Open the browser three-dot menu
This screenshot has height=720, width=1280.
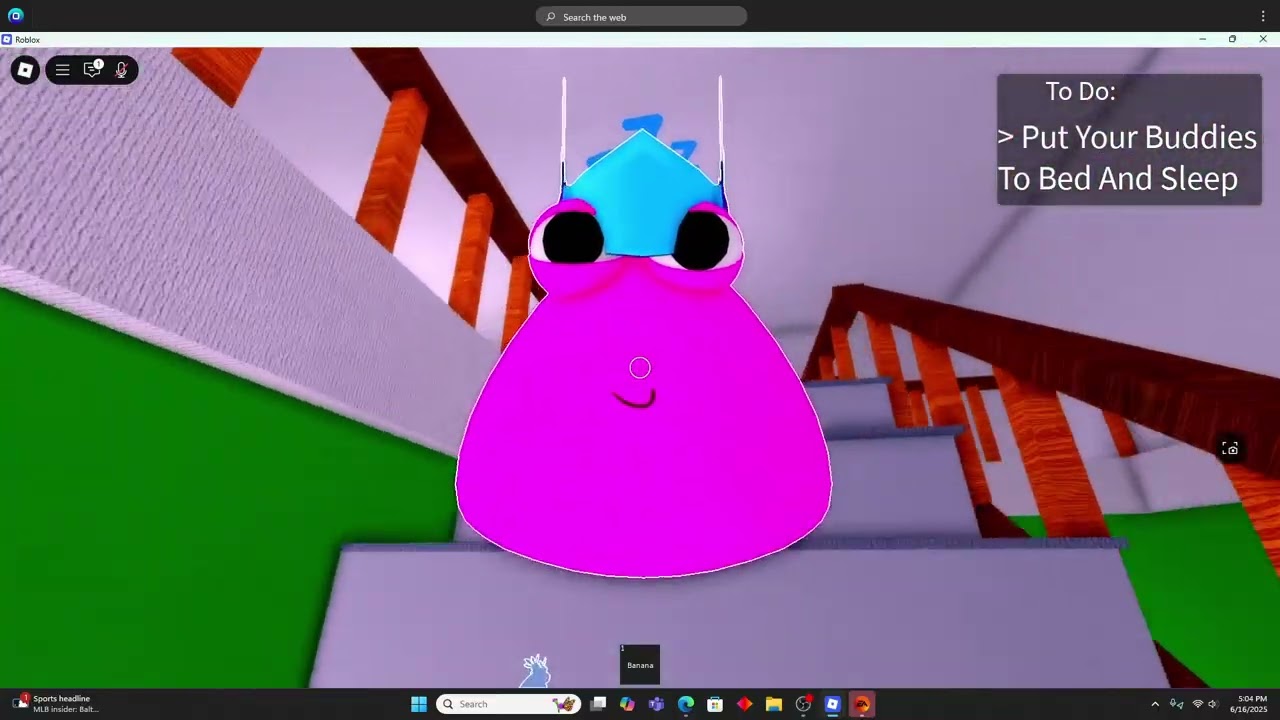click(1263, 16)
